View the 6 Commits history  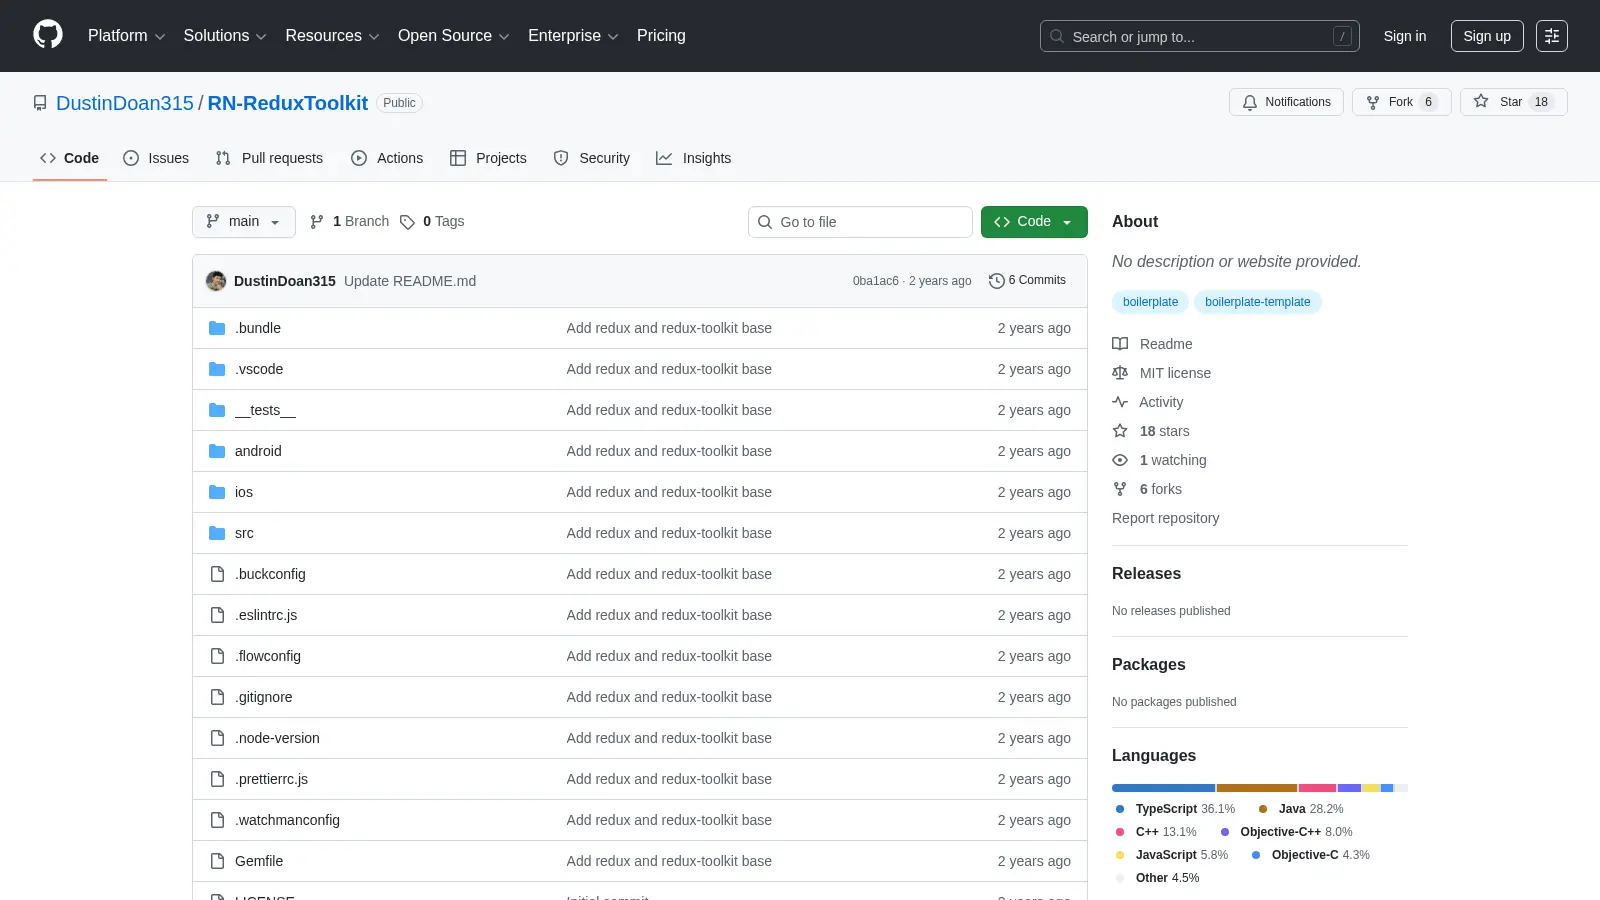tap(1027, 281)
